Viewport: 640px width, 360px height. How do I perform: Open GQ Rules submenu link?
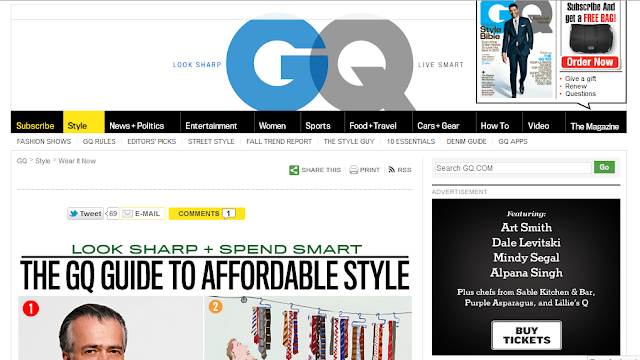99,142
